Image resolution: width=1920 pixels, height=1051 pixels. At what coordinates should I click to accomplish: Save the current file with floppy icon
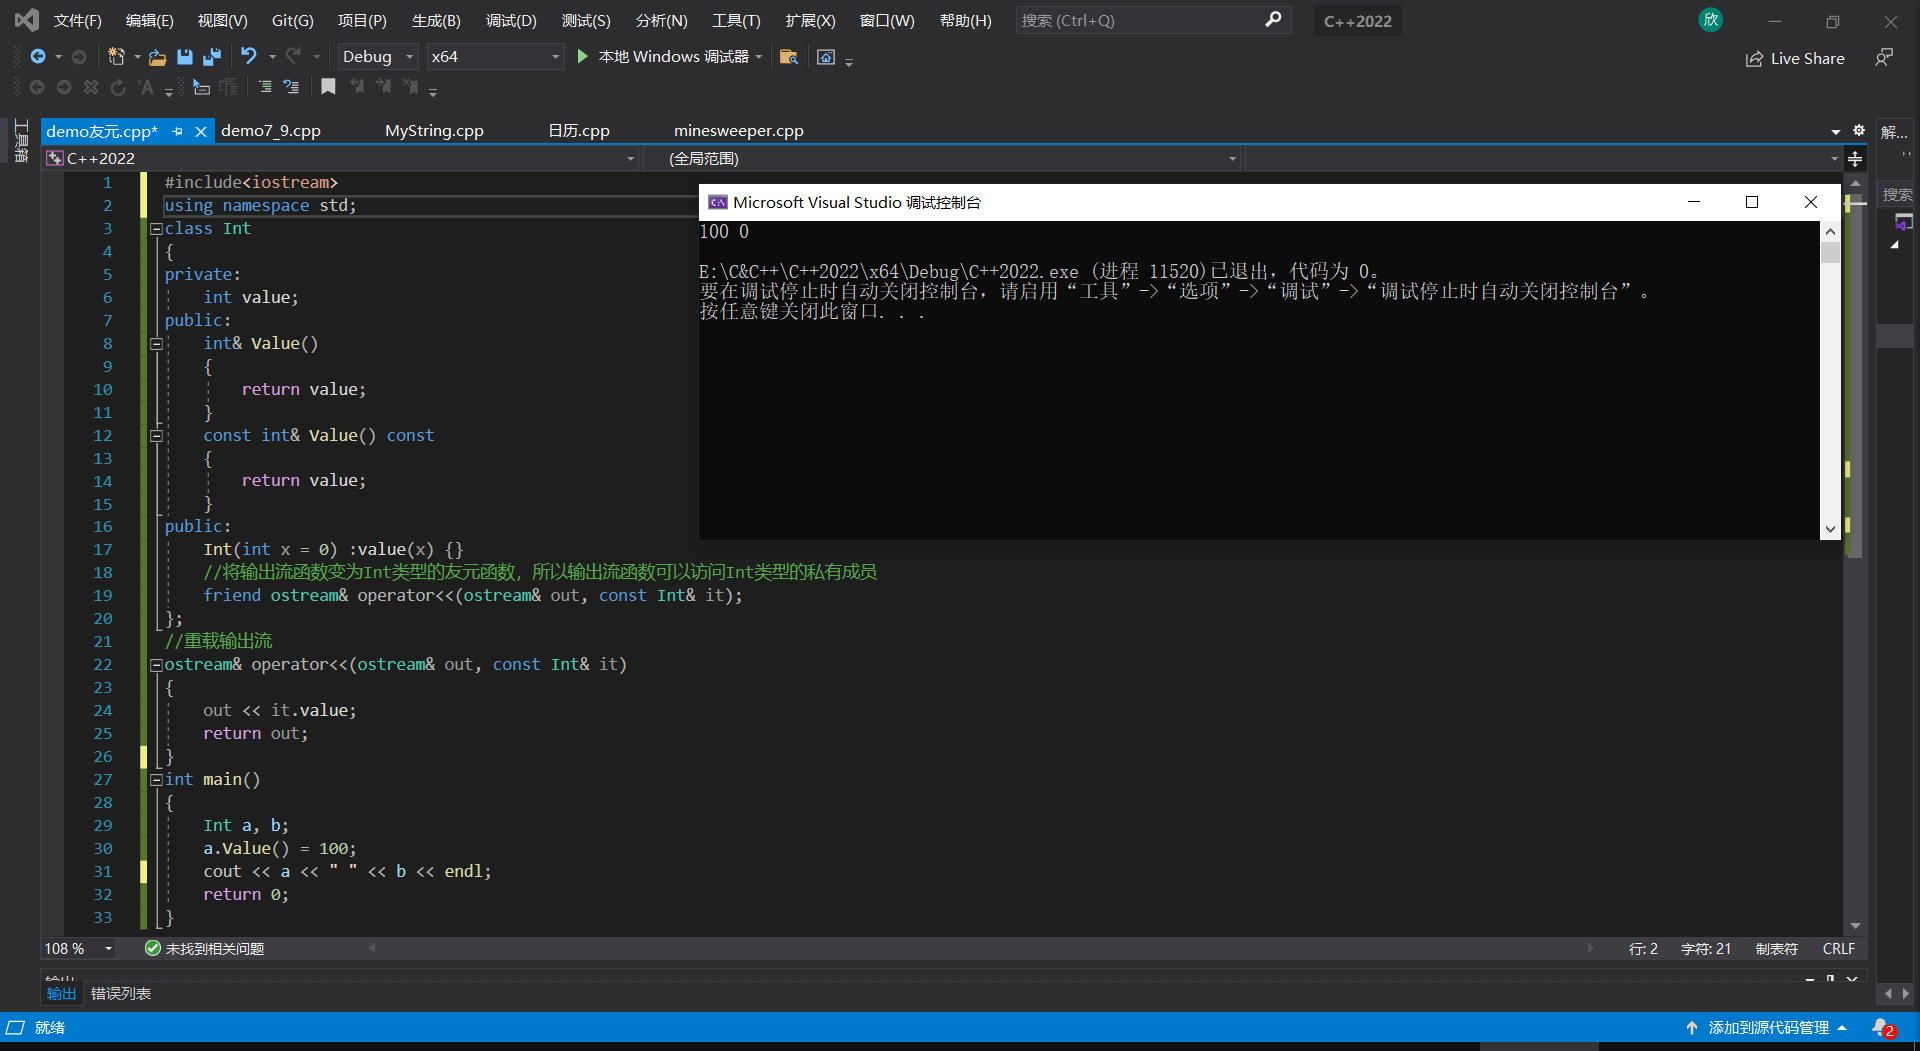[185, 57]
